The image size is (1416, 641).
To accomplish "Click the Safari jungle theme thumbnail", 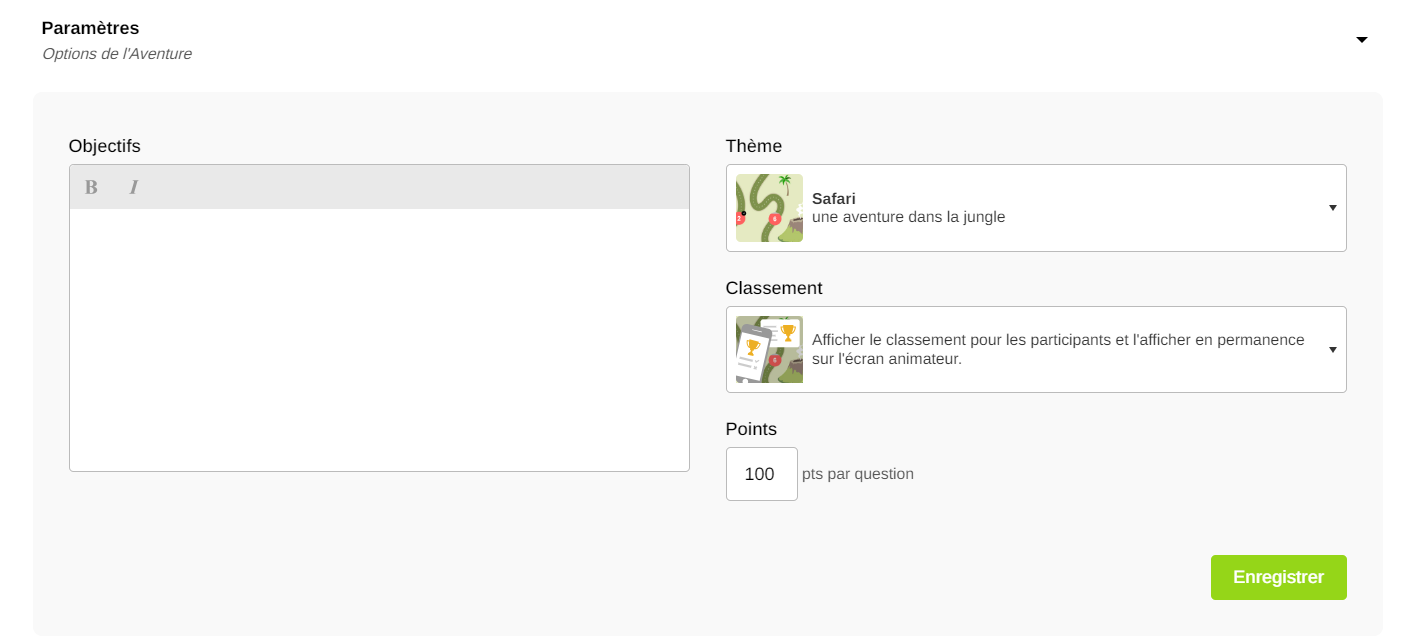I will pyautogui.click(x=769, y=208).
